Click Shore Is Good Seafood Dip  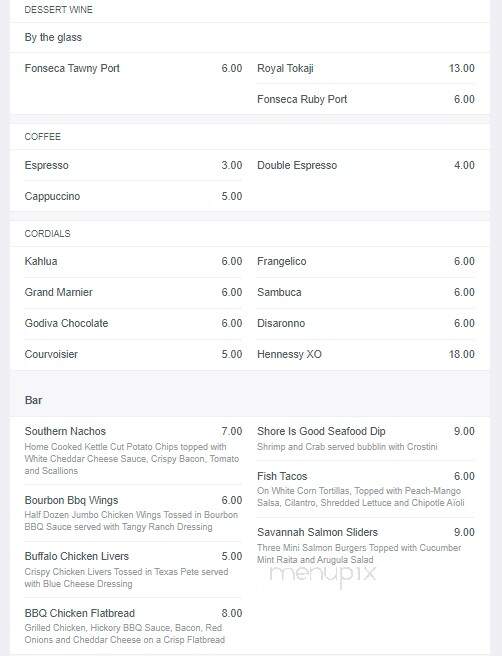321,431
